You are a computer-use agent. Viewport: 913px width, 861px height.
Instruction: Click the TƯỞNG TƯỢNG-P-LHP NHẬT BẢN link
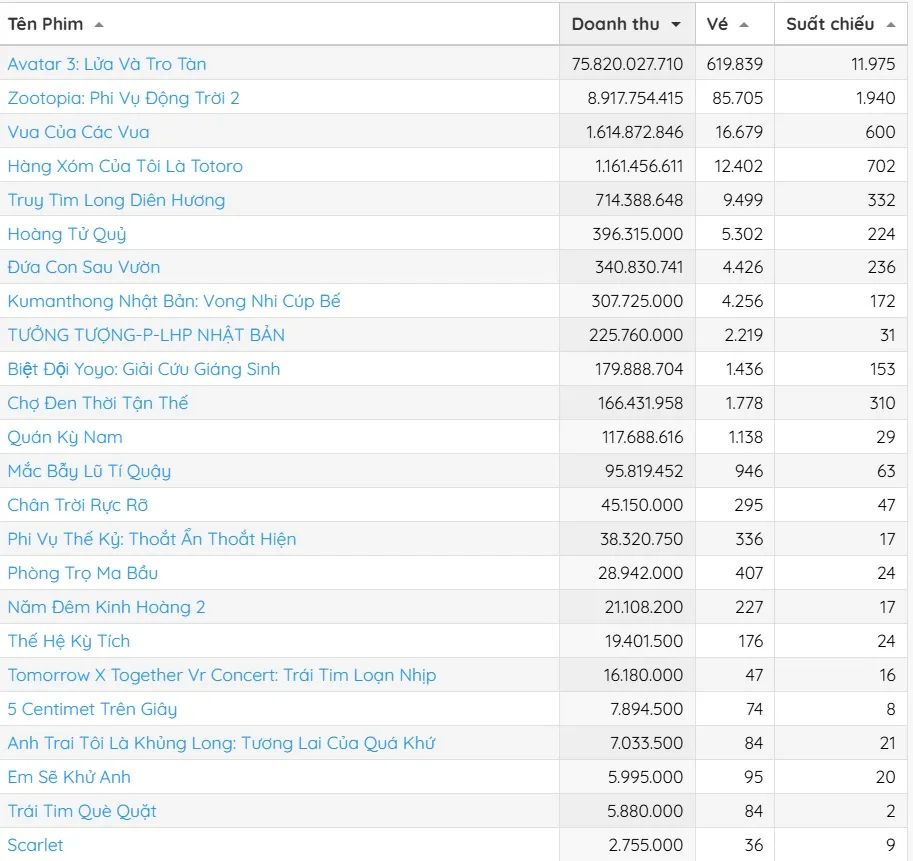pyautogui.click(x=146, y=335)
